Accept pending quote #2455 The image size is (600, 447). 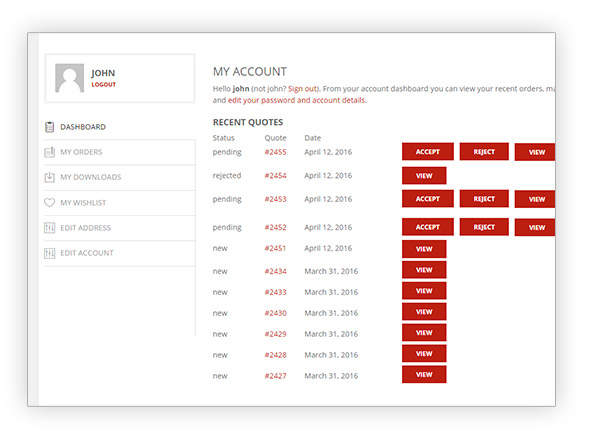[x=428, y=152]
